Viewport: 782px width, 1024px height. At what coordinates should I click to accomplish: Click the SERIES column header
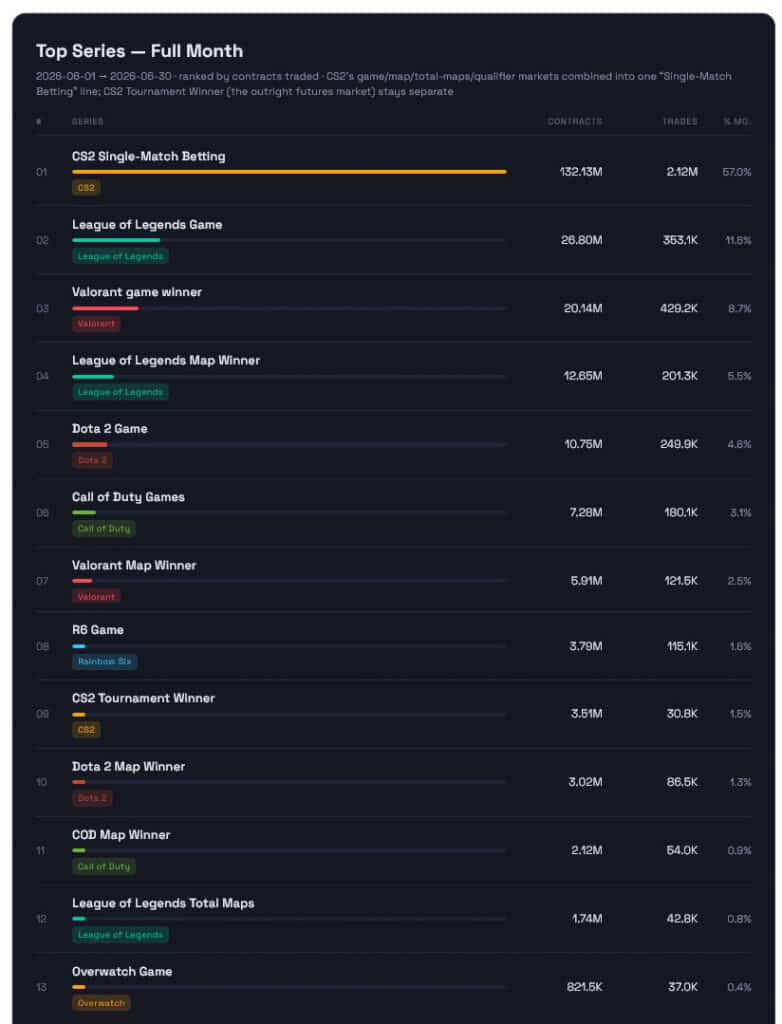tap(88, 121)
